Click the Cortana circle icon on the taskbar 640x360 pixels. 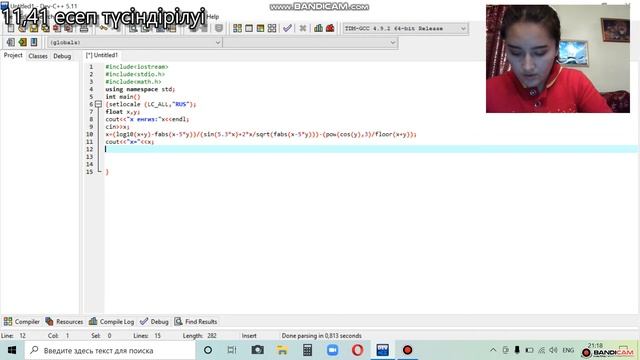(208, 350)
